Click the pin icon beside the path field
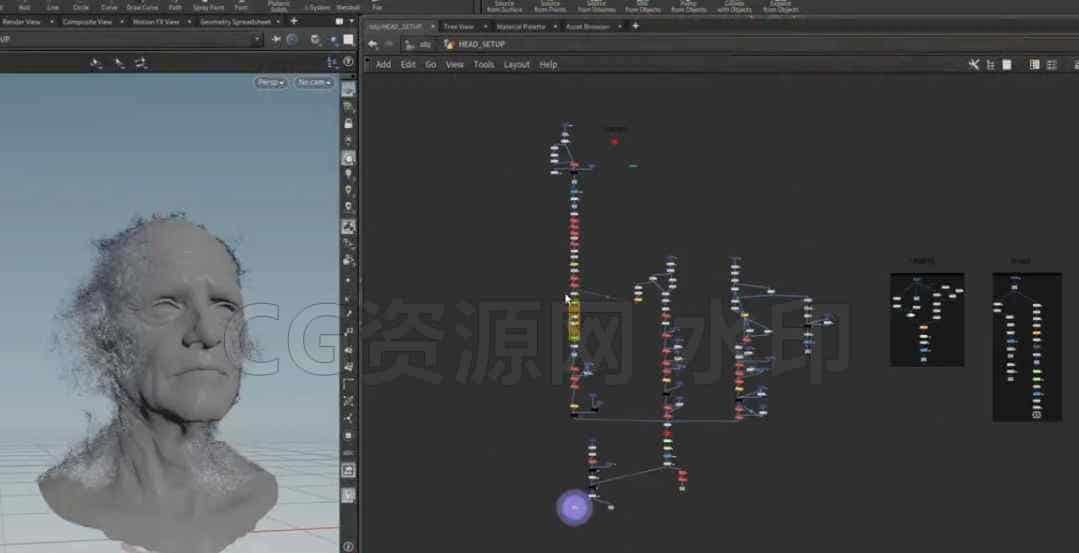The image size is (1079, 553). click(276, 40)
